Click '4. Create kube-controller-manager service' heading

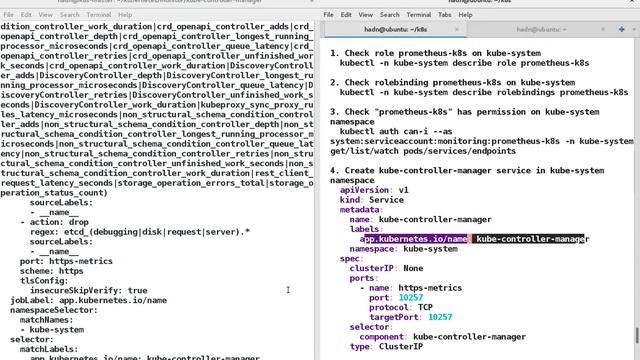[x=467, y=171]
